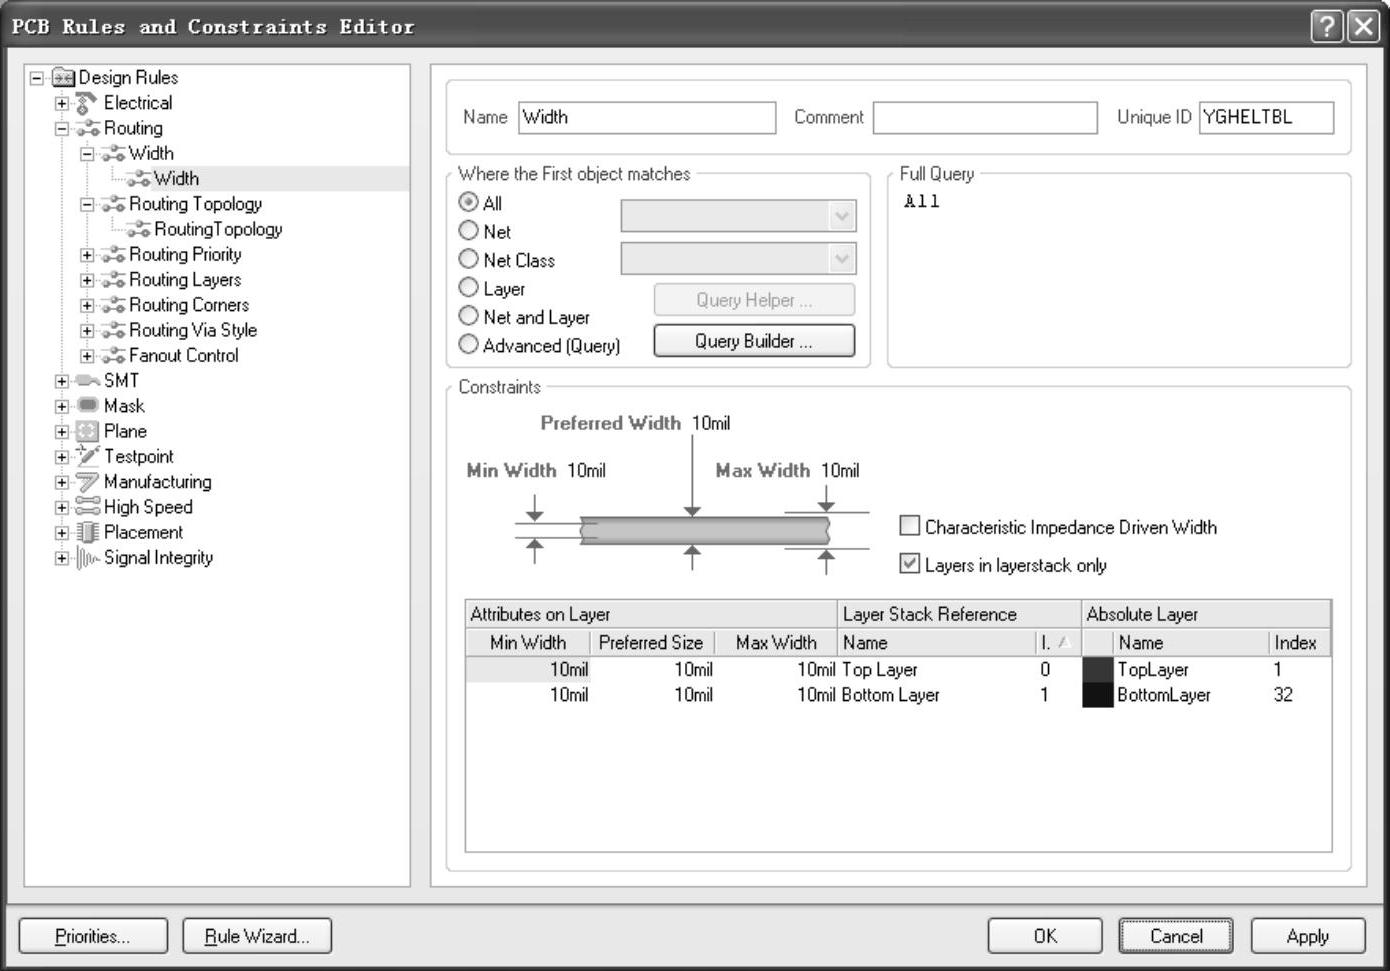Click the SMT category icon
This screenshot has width=1390, height=971.
[x=88, y=380]
